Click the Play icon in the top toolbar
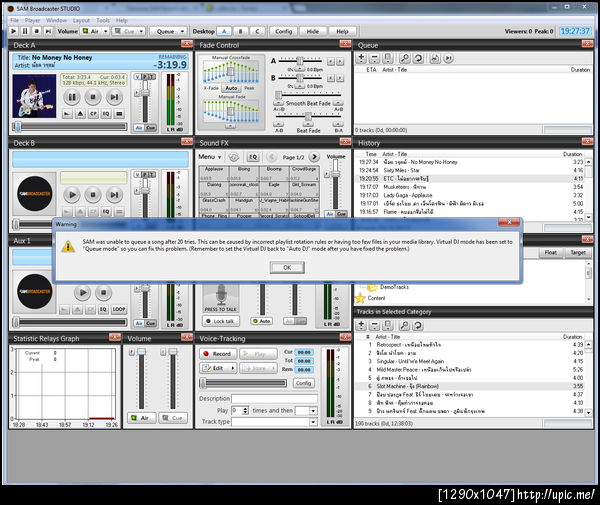Image resolution: width=600 pixels, height=505 pixels. pos(14,31)
